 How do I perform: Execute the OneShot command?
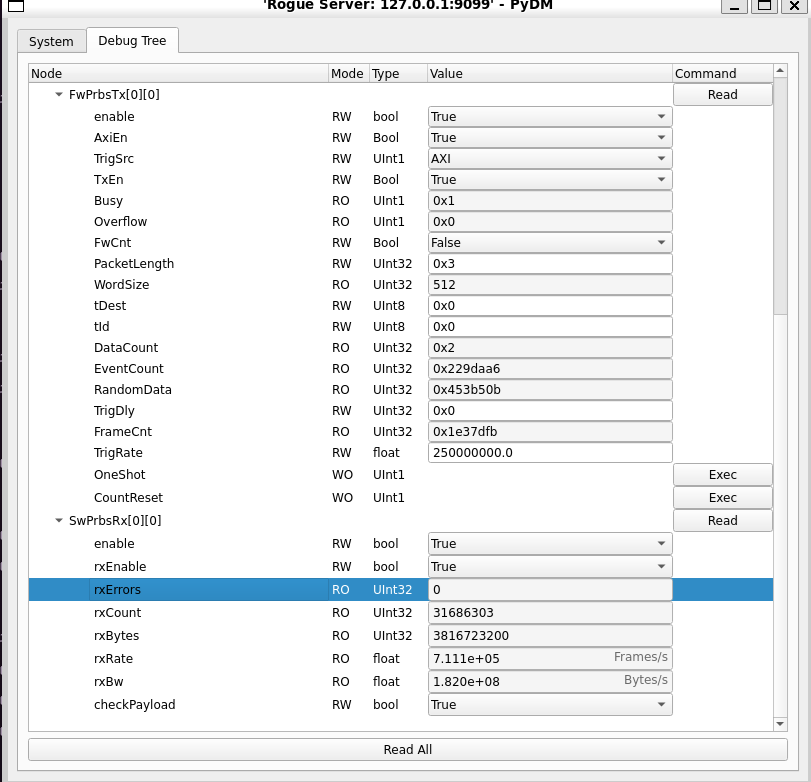[x=722, y=475]
